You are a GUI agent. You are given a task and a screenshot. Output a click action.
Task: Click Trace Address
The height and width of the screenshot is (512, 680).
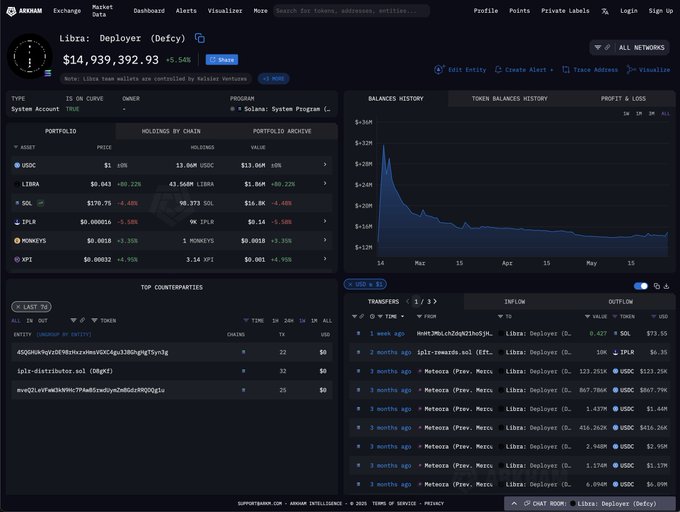point(590,69)
